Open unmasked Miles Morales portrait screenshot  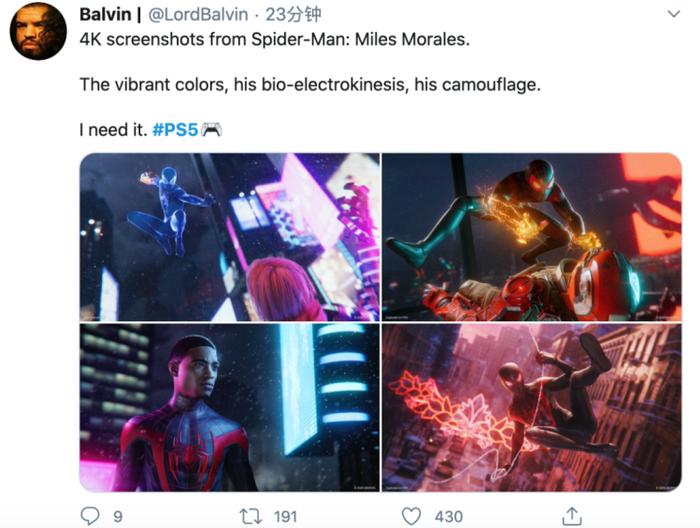click(229, 408)
